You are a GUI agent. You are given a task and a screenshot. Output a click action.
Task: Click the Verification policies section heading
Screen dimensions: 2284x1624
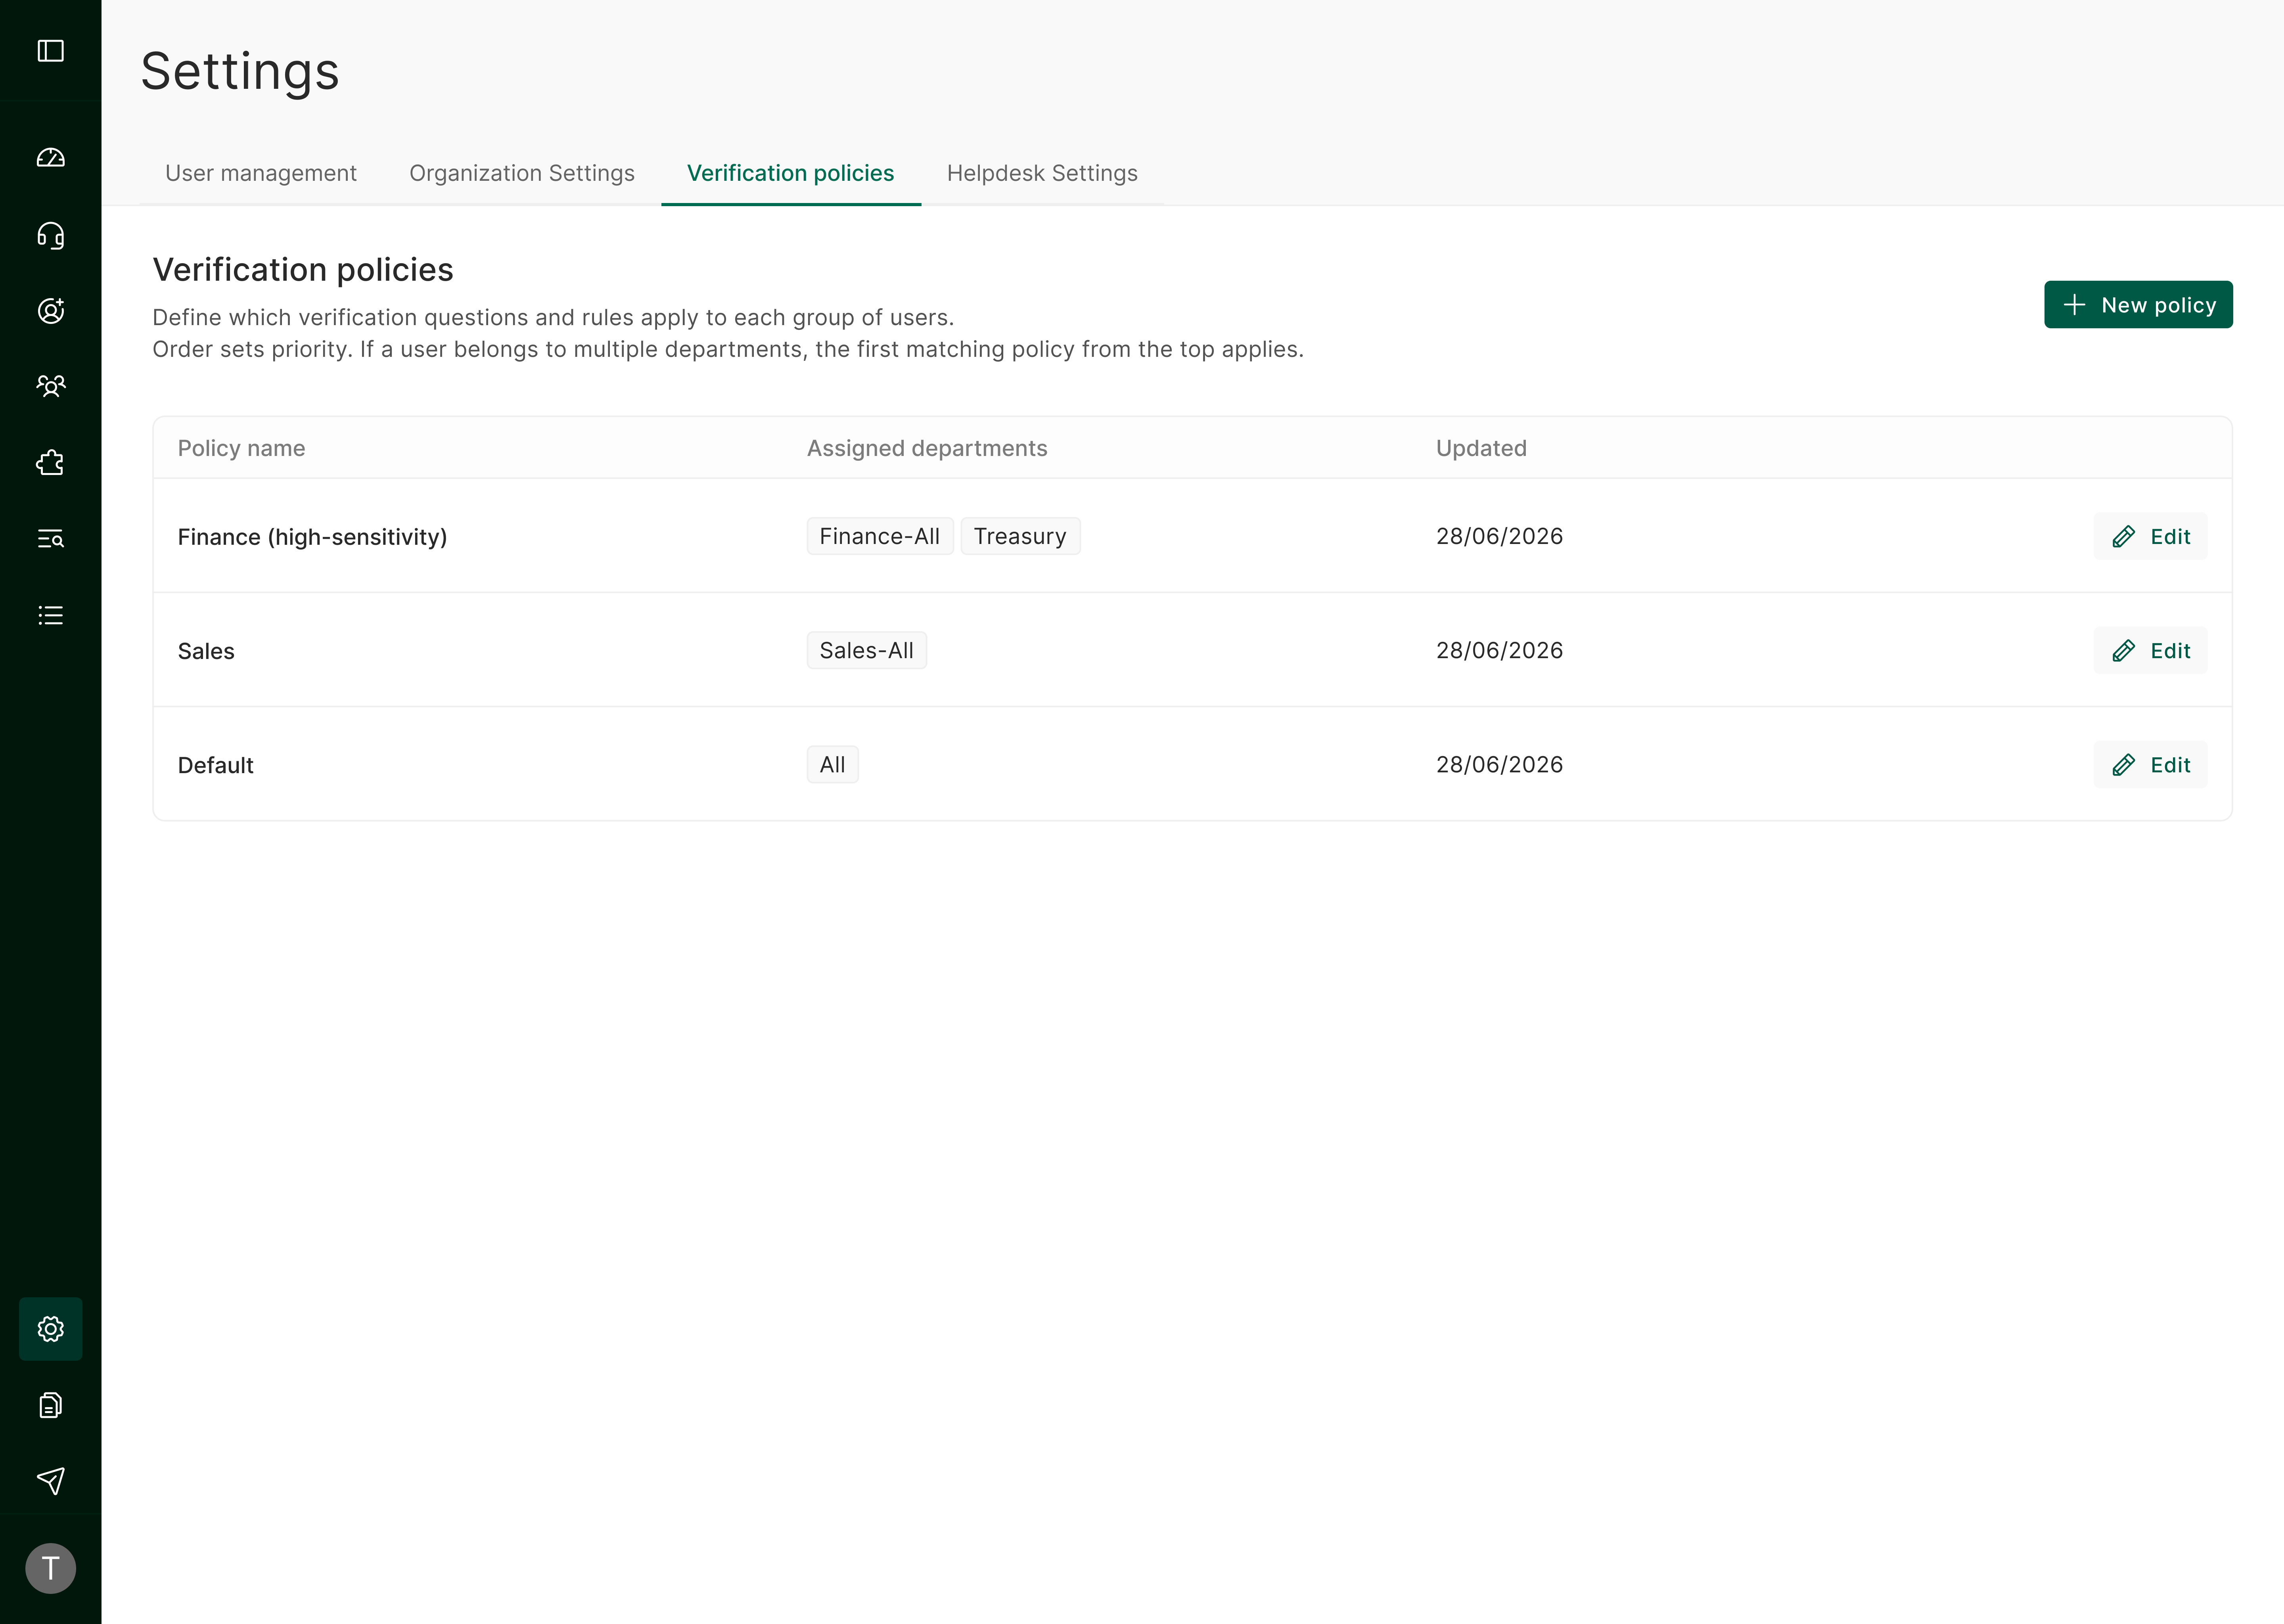(303, 270)
